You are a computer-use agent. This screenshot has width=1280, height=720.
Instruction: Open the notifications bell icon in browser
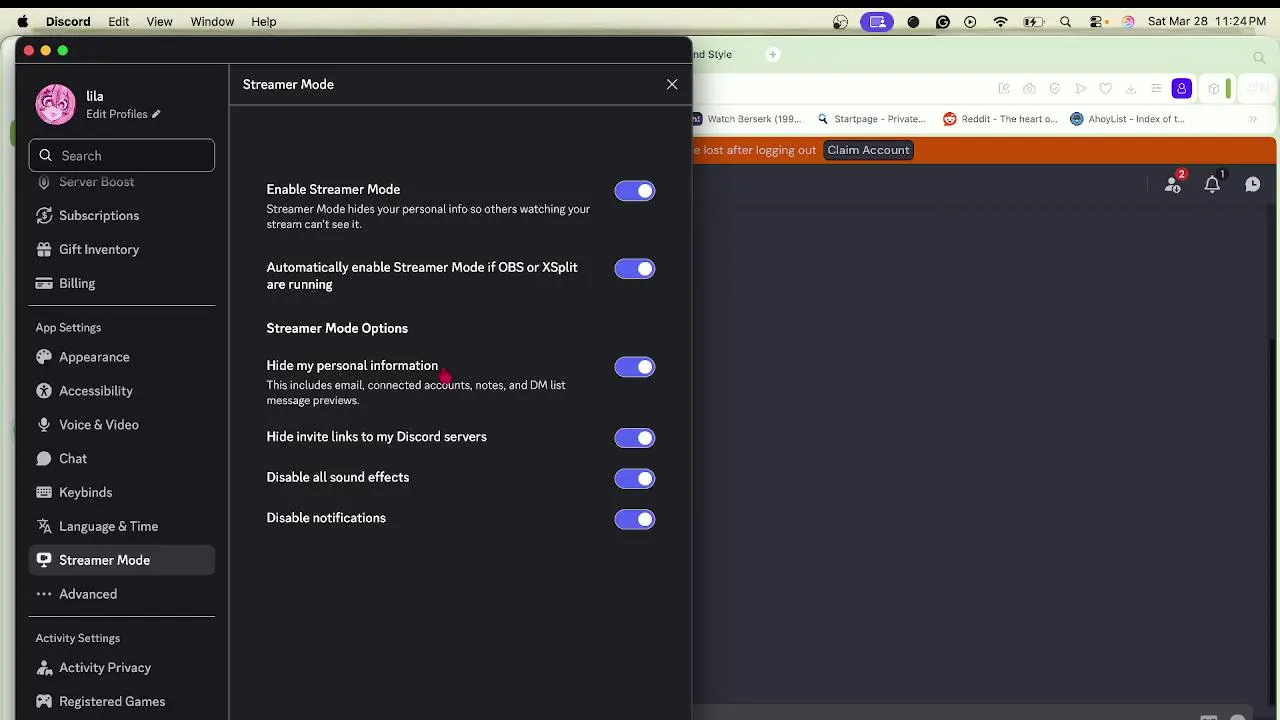(x=1213, y=184)
